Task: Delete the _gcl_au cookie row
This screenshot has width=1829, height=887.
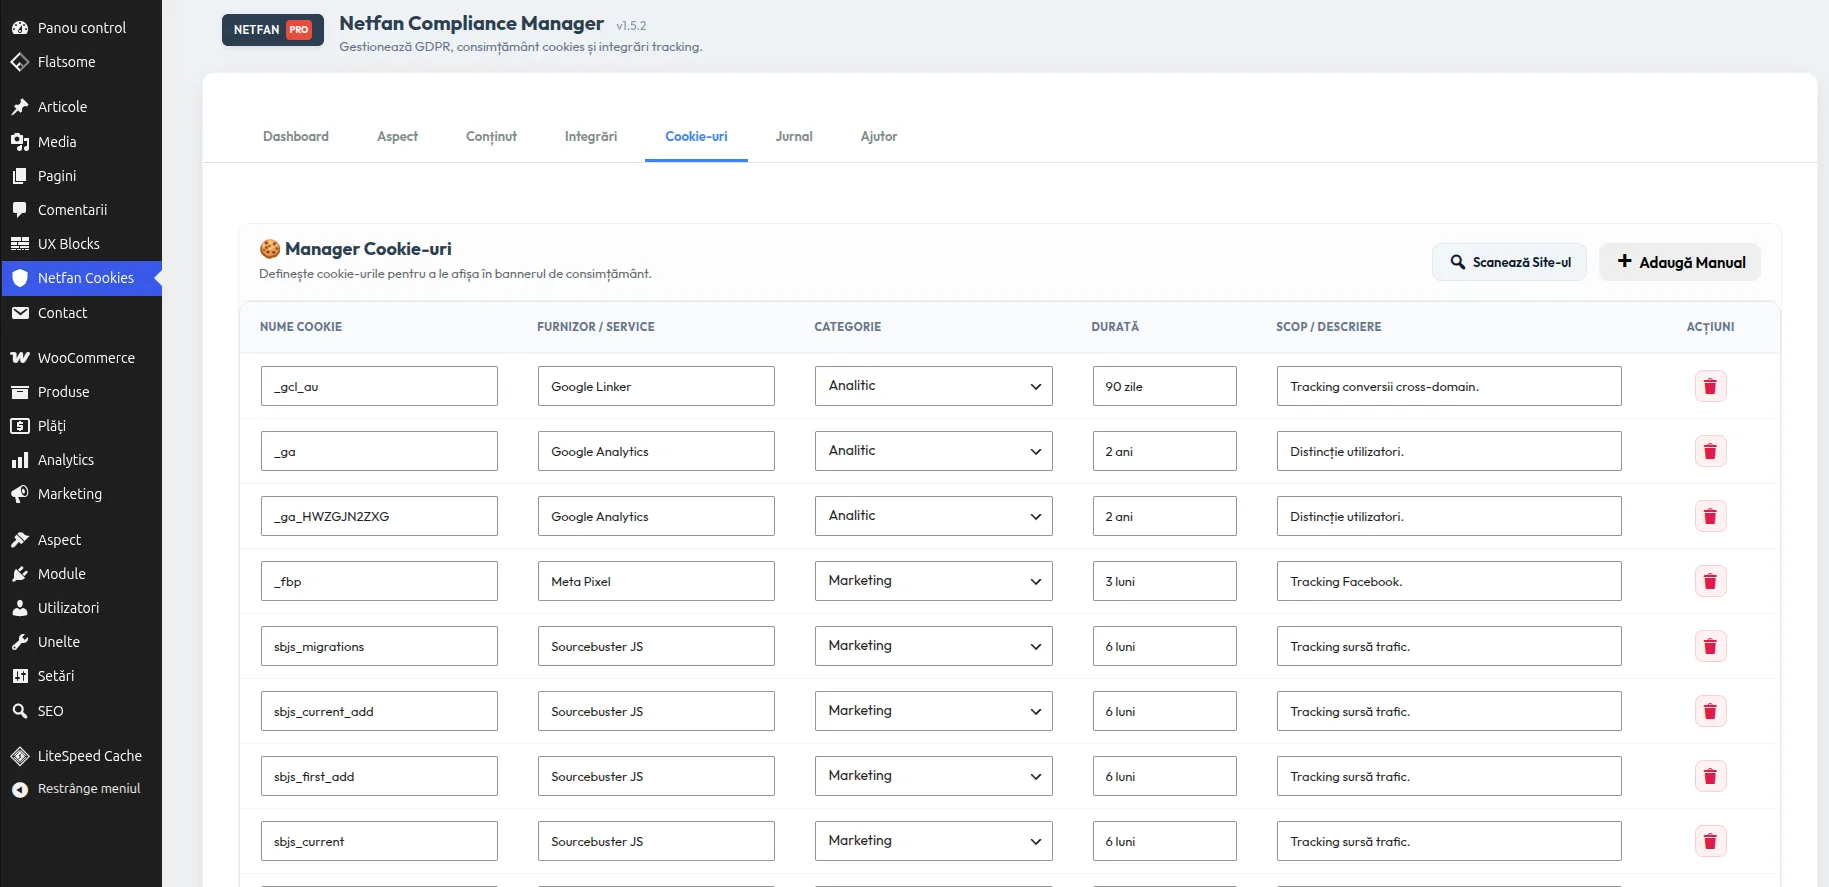Action: pyautogui.click(x=1710, y=386)
